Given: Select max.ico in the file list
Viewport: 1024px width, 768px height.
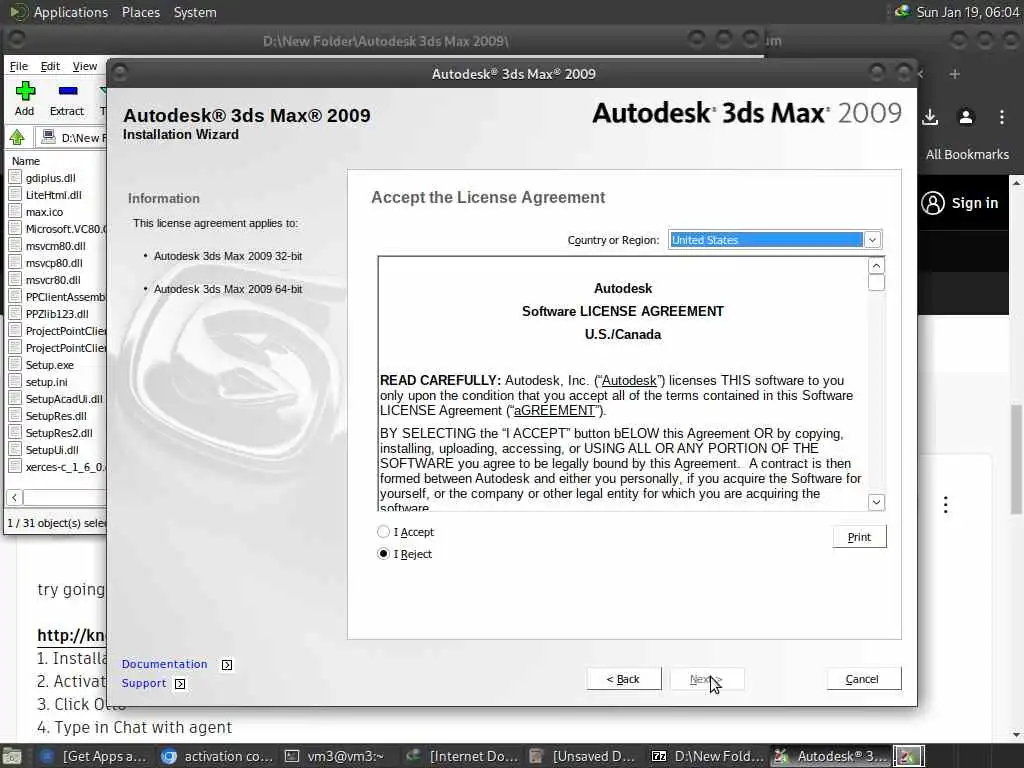Looking at the screenshot, I should [x=44, y=212].
